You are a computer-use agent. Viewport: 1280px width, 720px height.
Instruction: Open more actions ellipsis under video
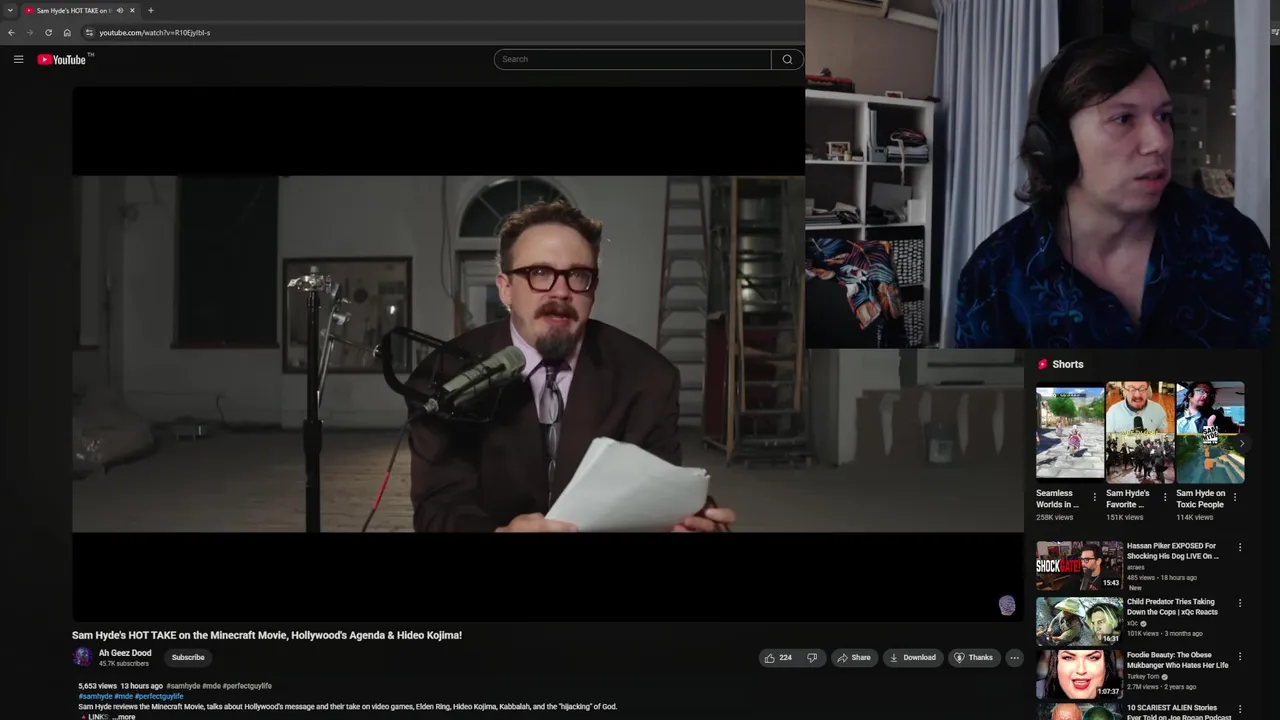tap(1014, 657)
